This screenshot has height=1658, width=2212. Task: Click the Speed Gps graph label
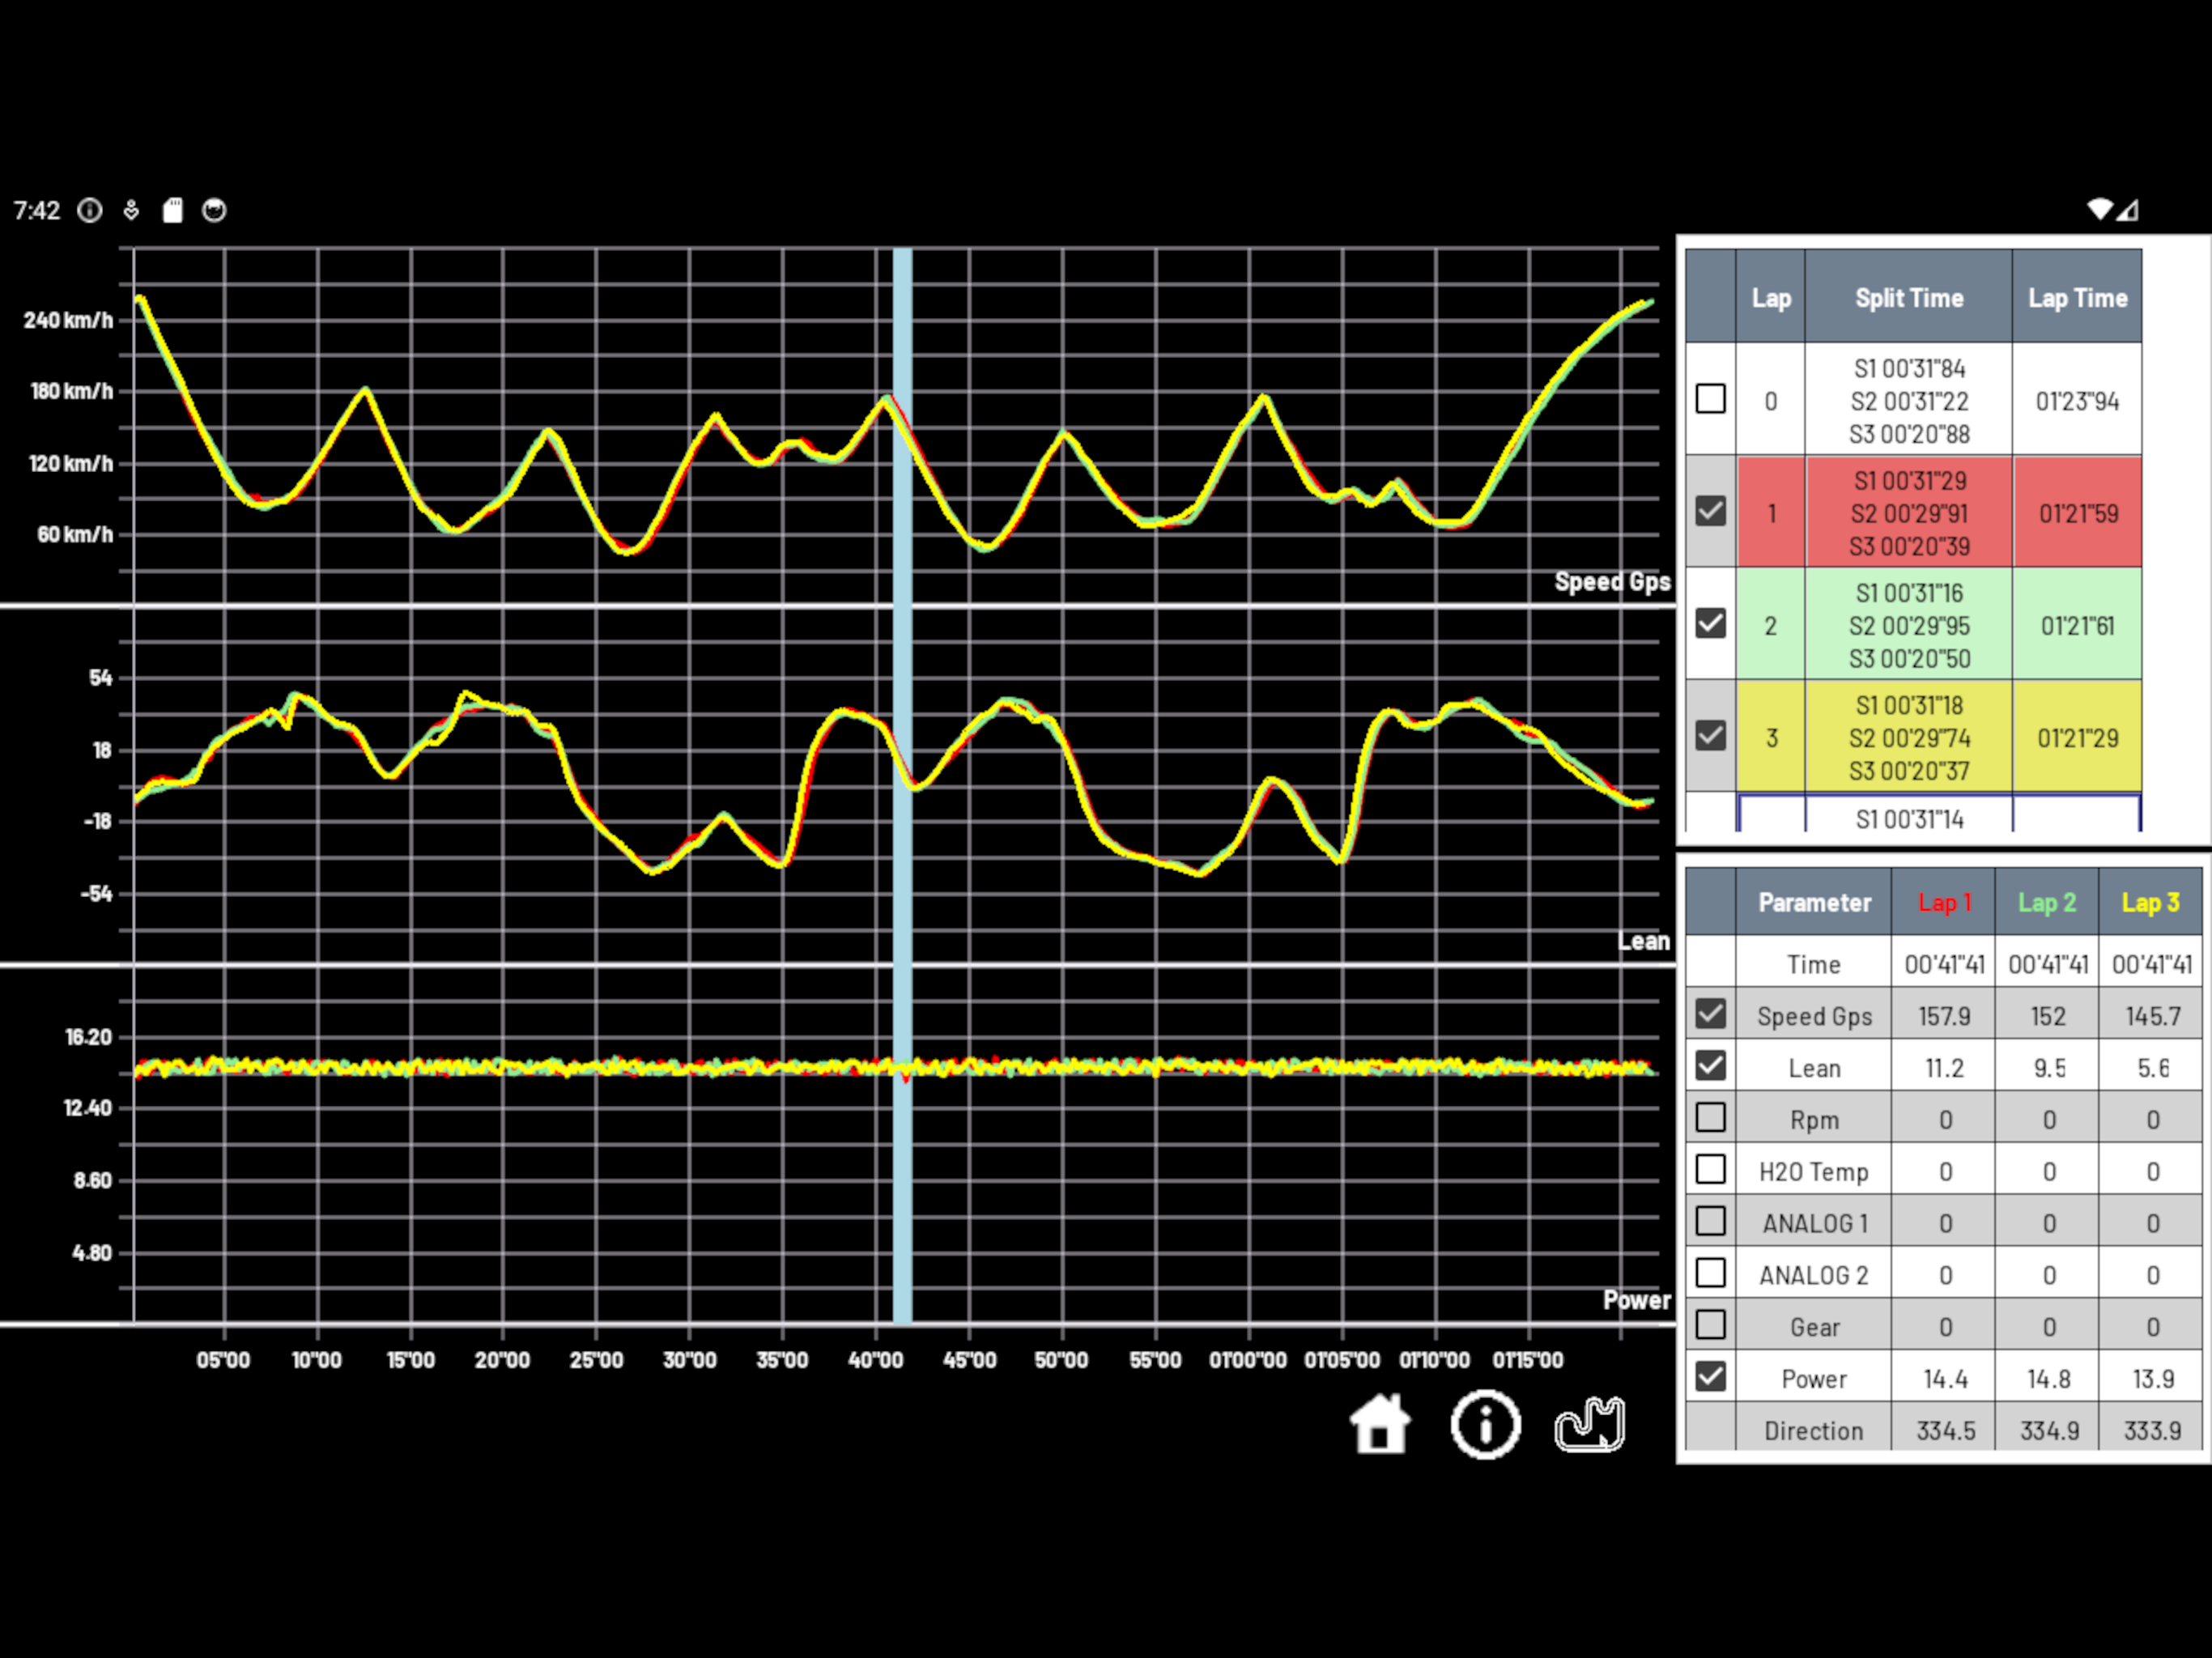(1612, 582)
